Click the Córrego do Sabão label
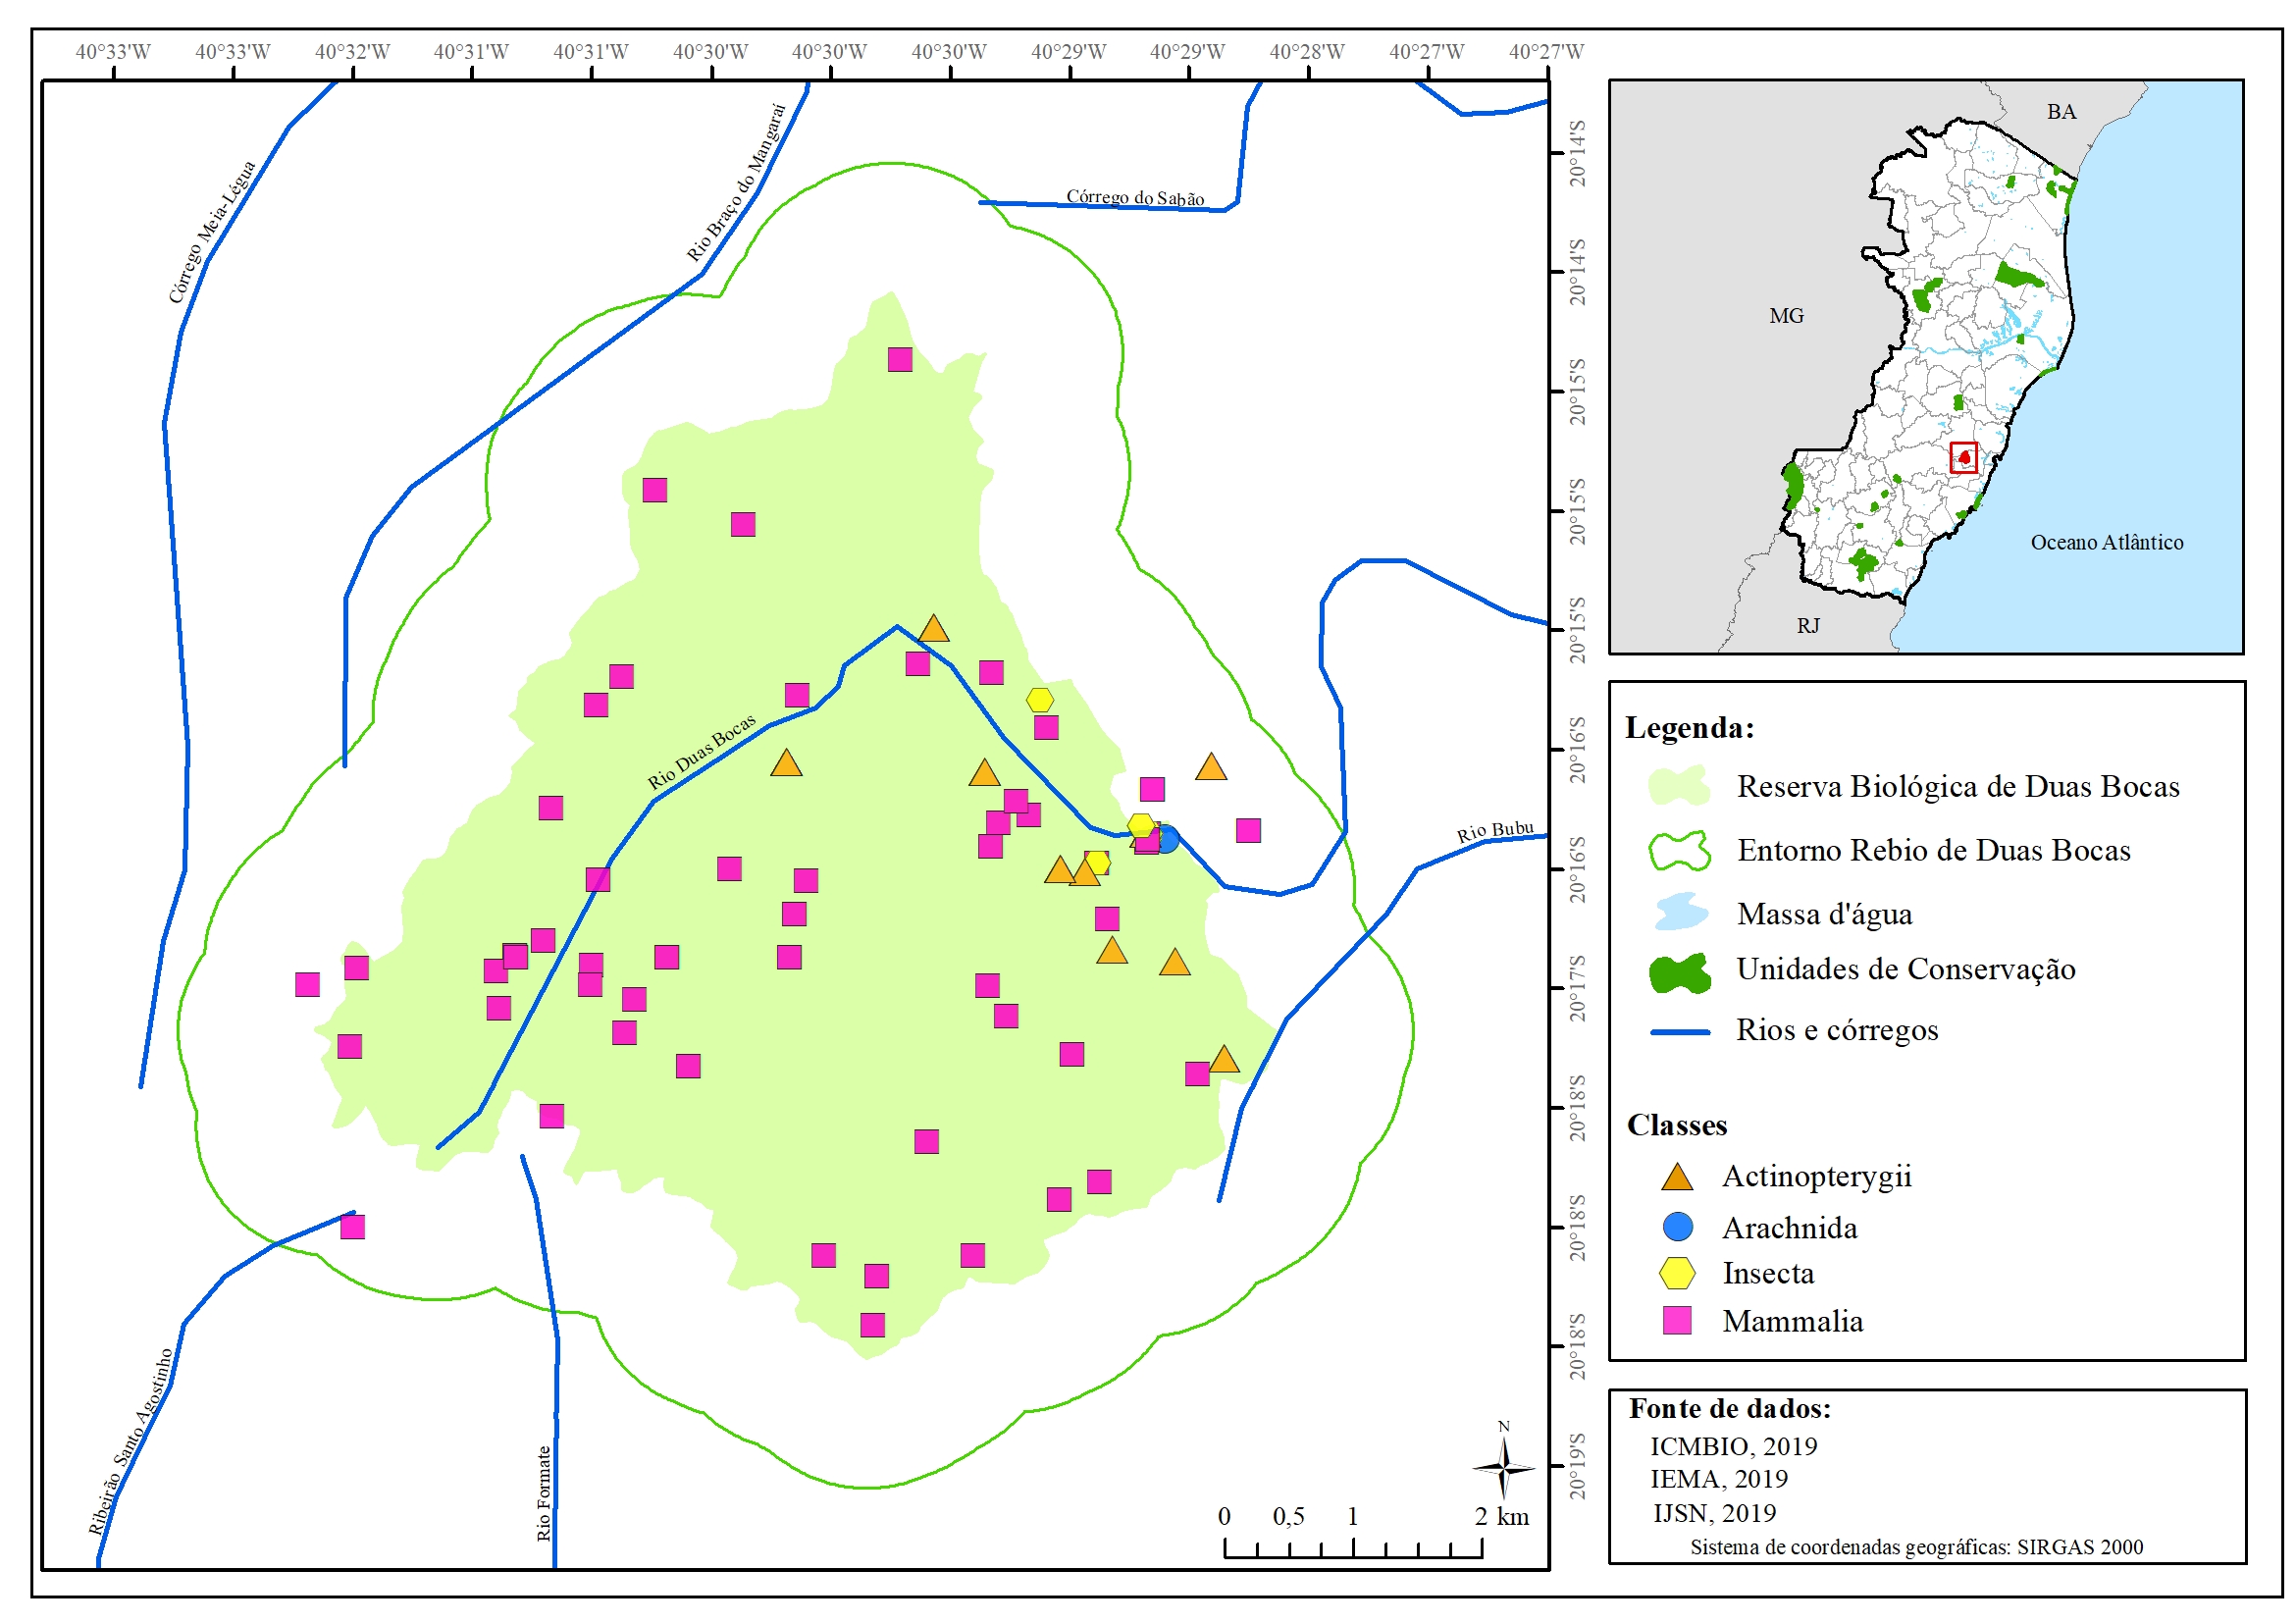2296x1623 pixels. tap(1134, 197)
